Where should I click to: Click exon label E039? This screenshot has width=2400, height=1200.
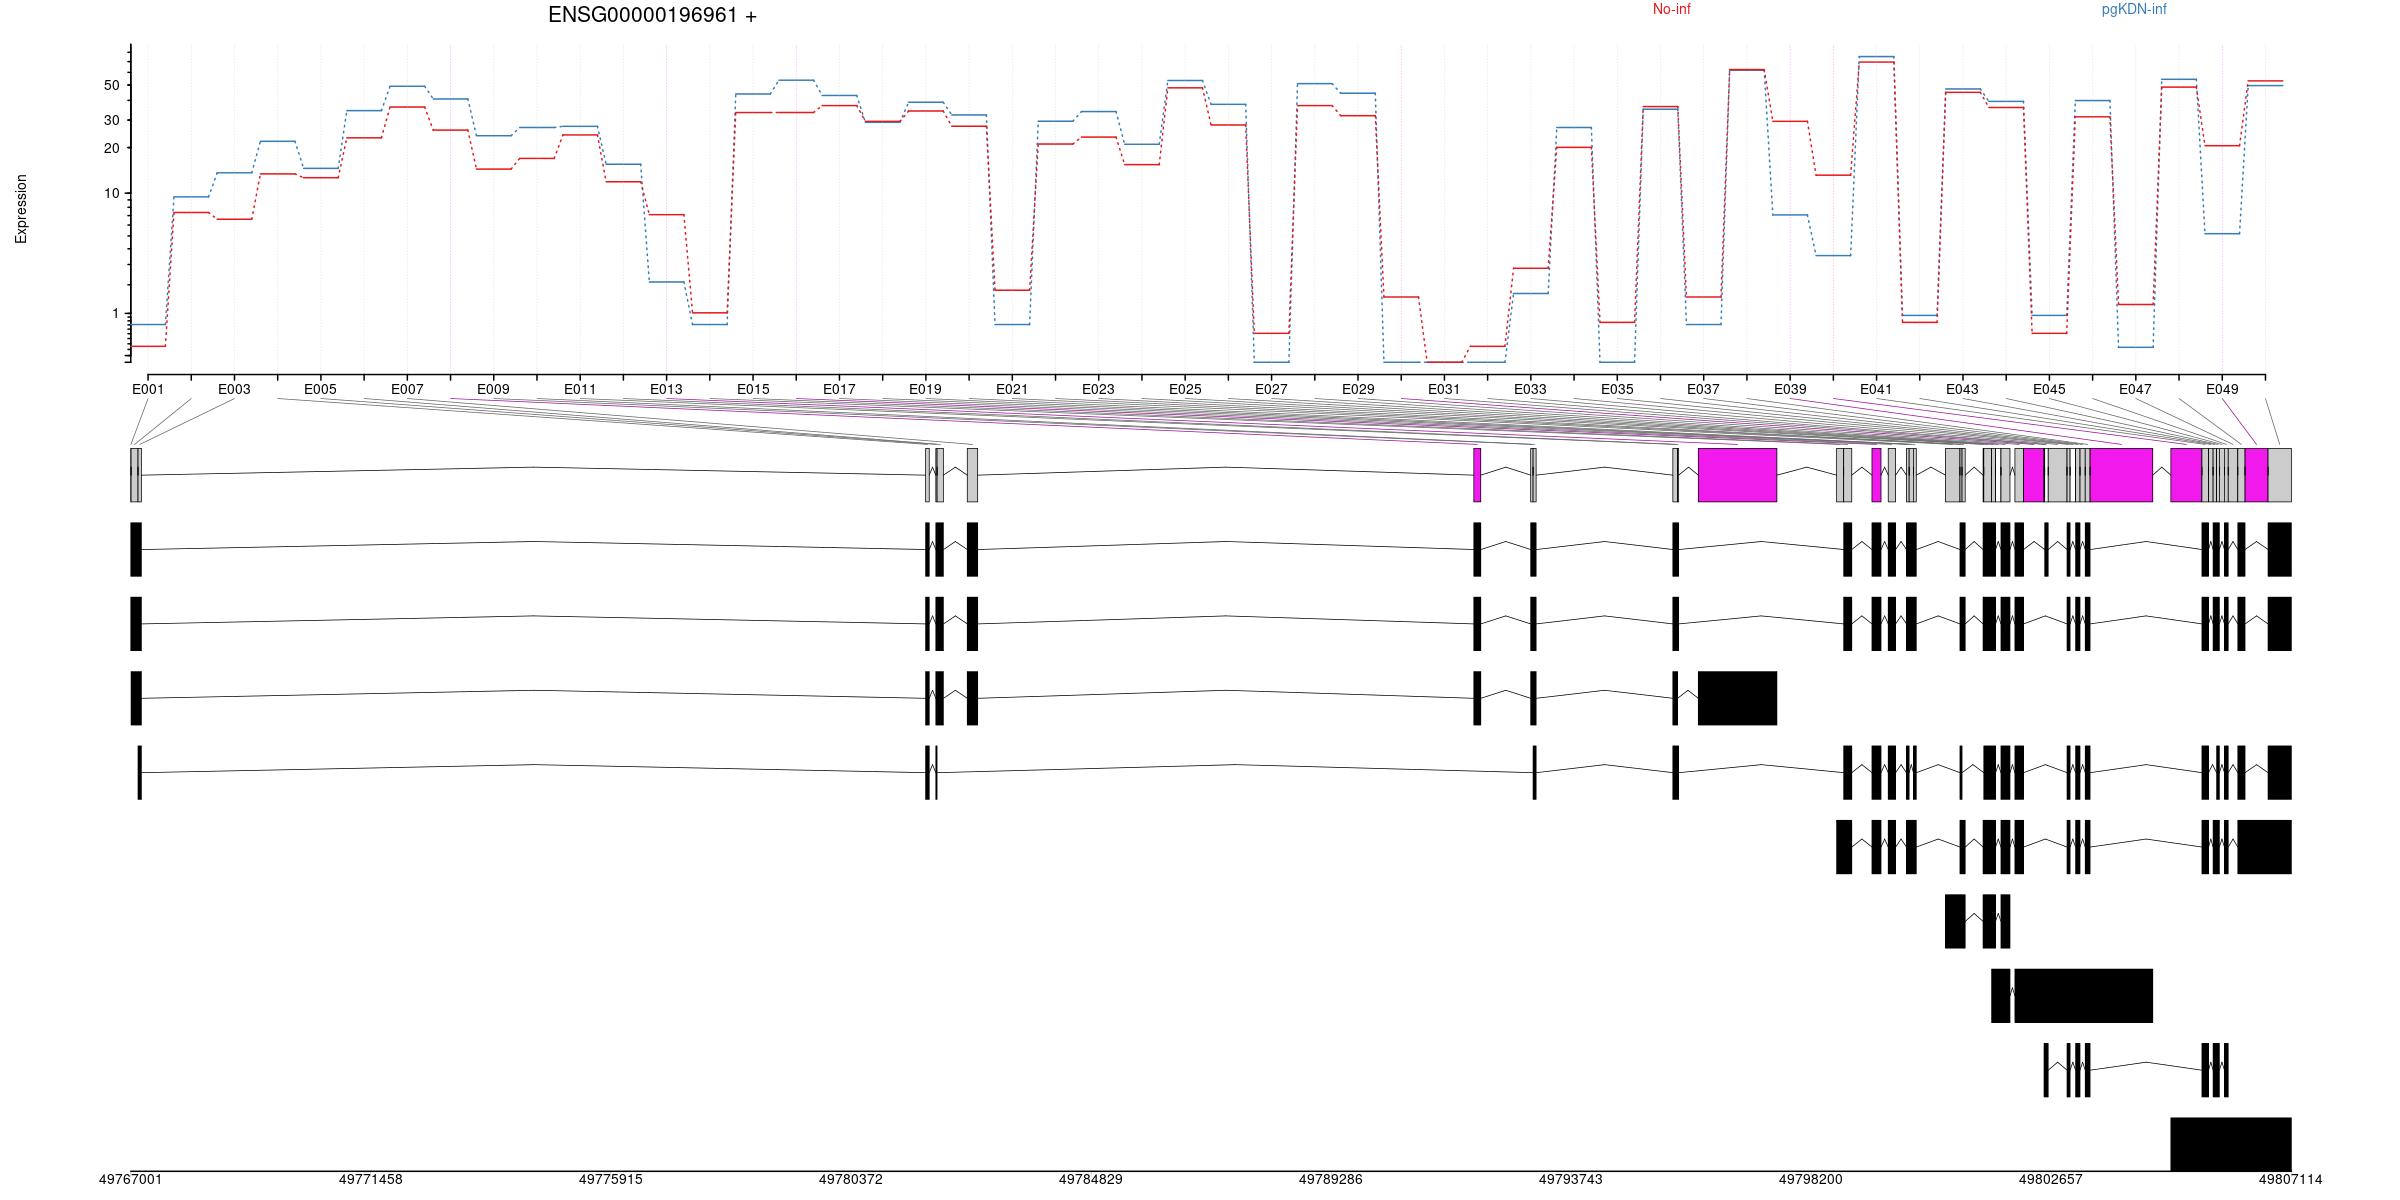pos(1790,389)
